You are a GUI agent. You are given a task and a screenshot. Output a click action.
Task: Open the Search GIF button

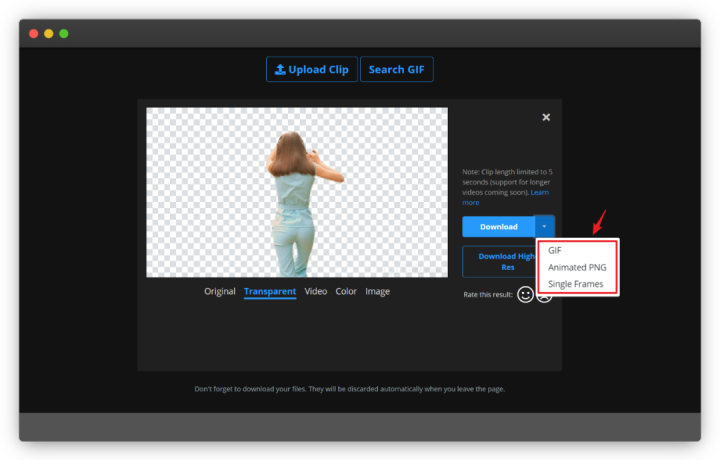click(397, 69)
